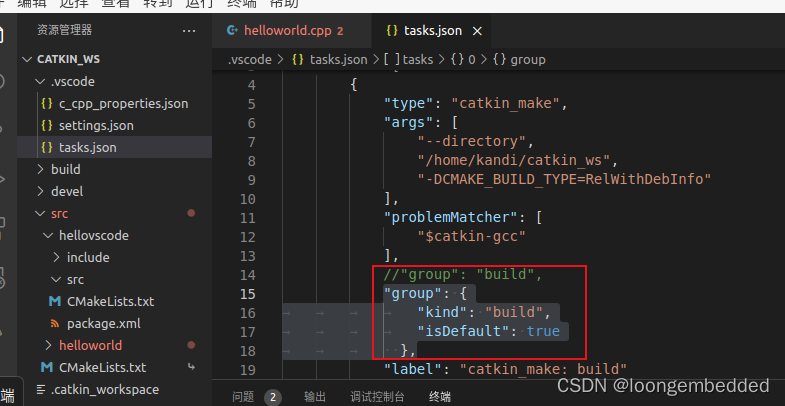Click the "/home/kandi/catkin_ws" path string
The height and width of the screenshot is (406, 785).
(514, 160)
